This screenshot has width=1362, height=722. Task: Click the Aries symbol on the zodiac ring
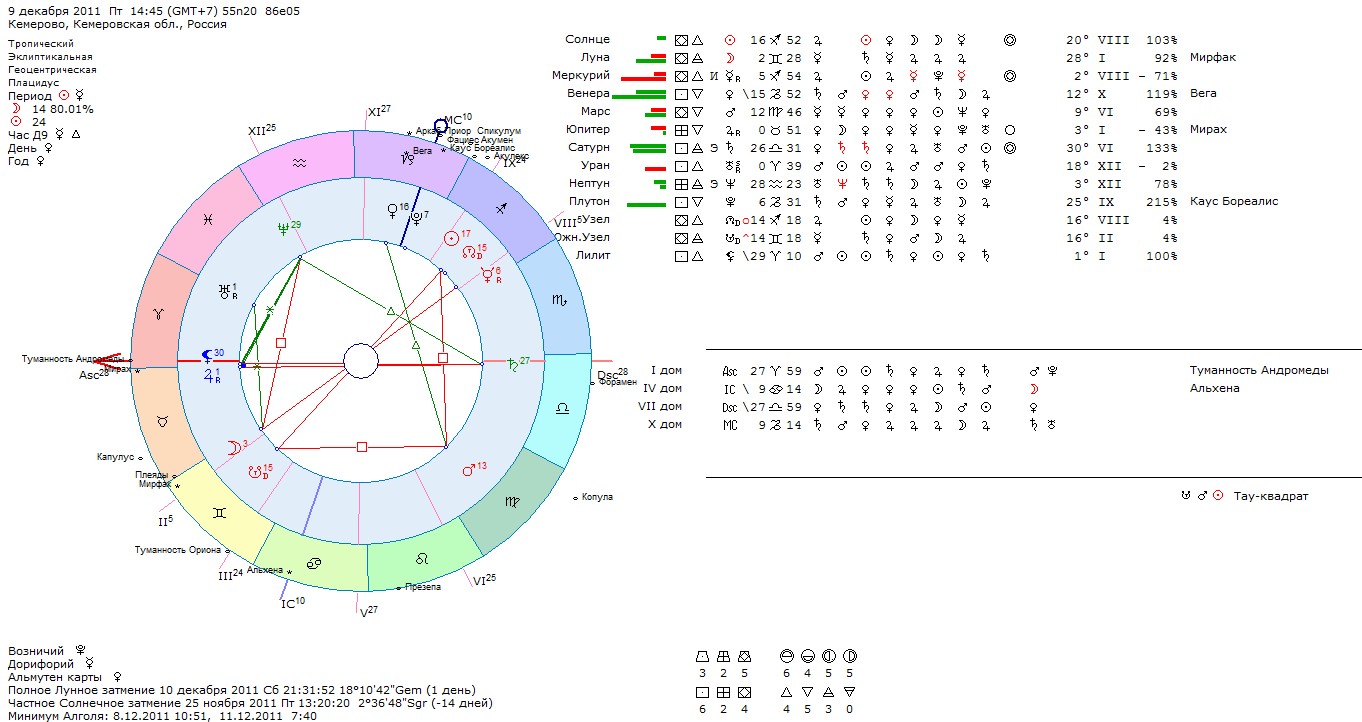click(x=155, y=313)
